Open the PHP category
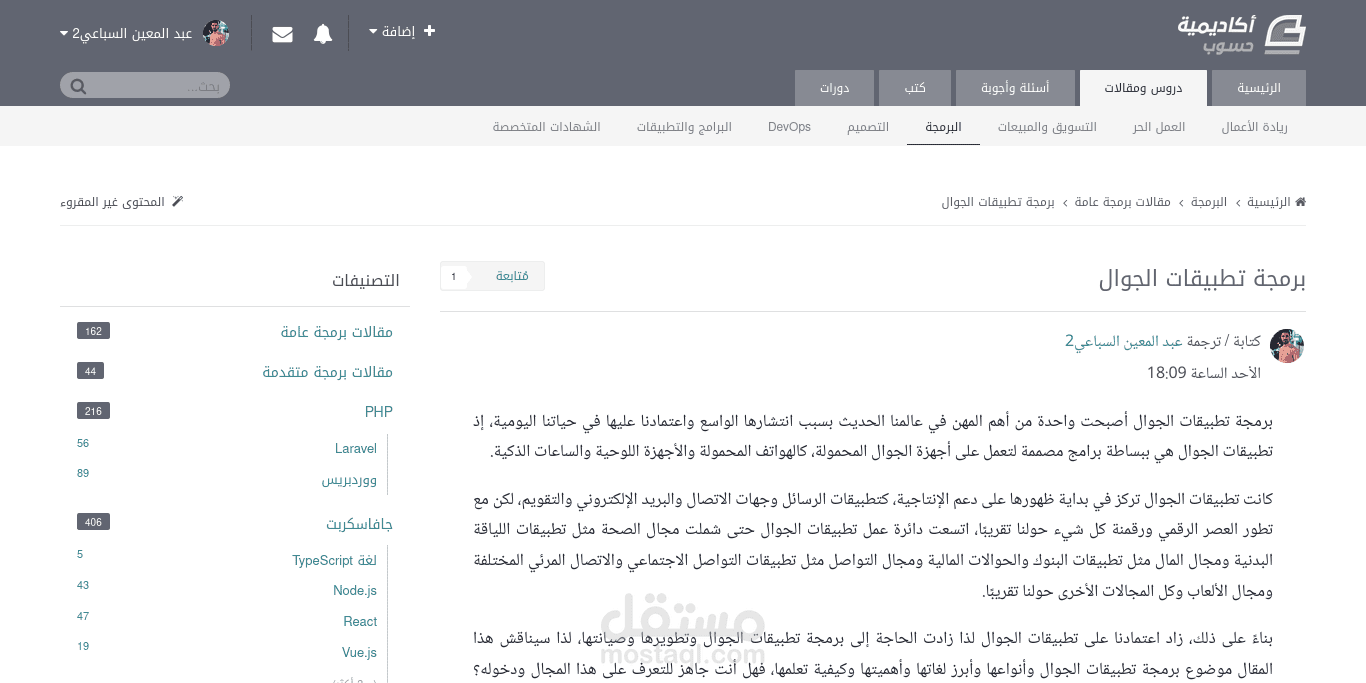This screenshot has width=1366, height=683. tap(379, 412)
